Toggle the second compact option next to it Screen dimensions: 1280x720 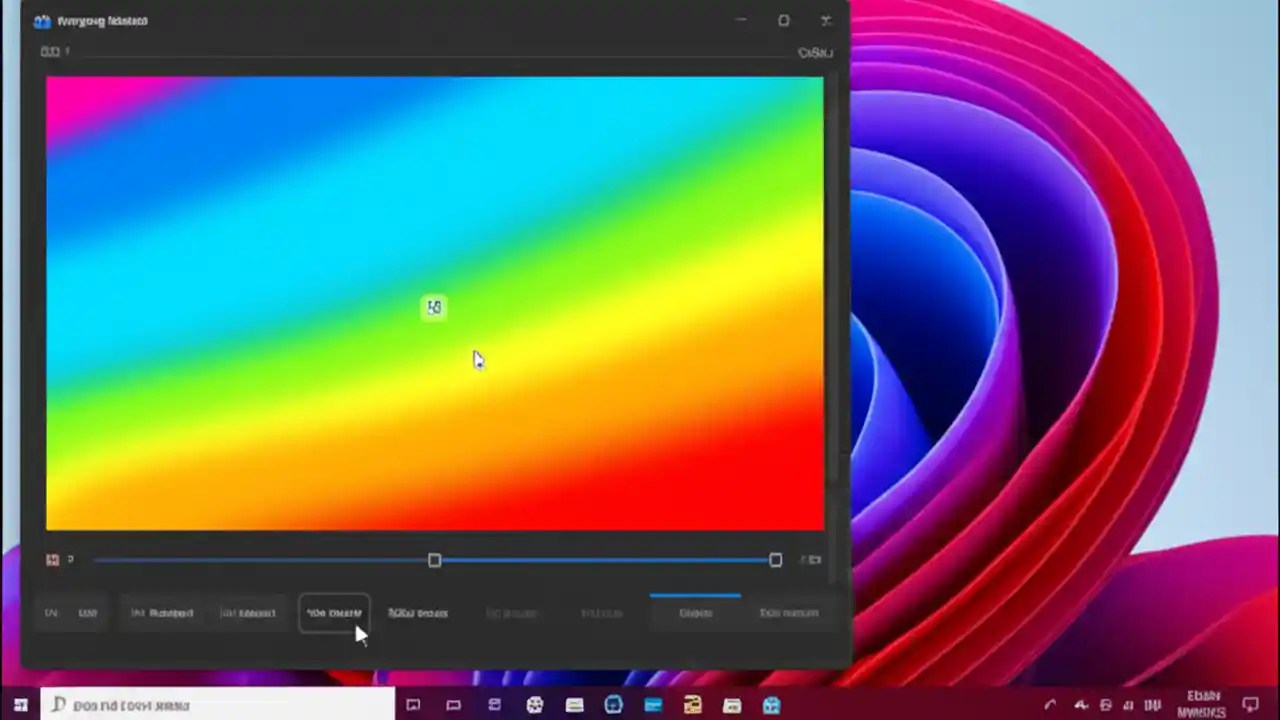click(x=88, y=612)
